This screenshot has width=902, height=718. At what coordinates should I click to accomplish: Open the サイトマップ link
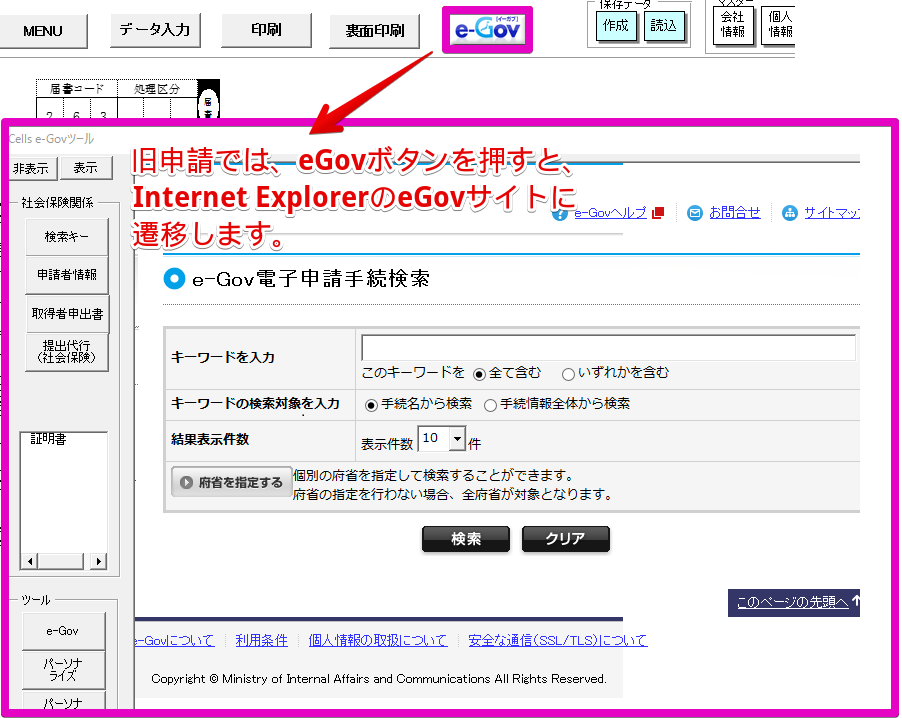[832, 213]
